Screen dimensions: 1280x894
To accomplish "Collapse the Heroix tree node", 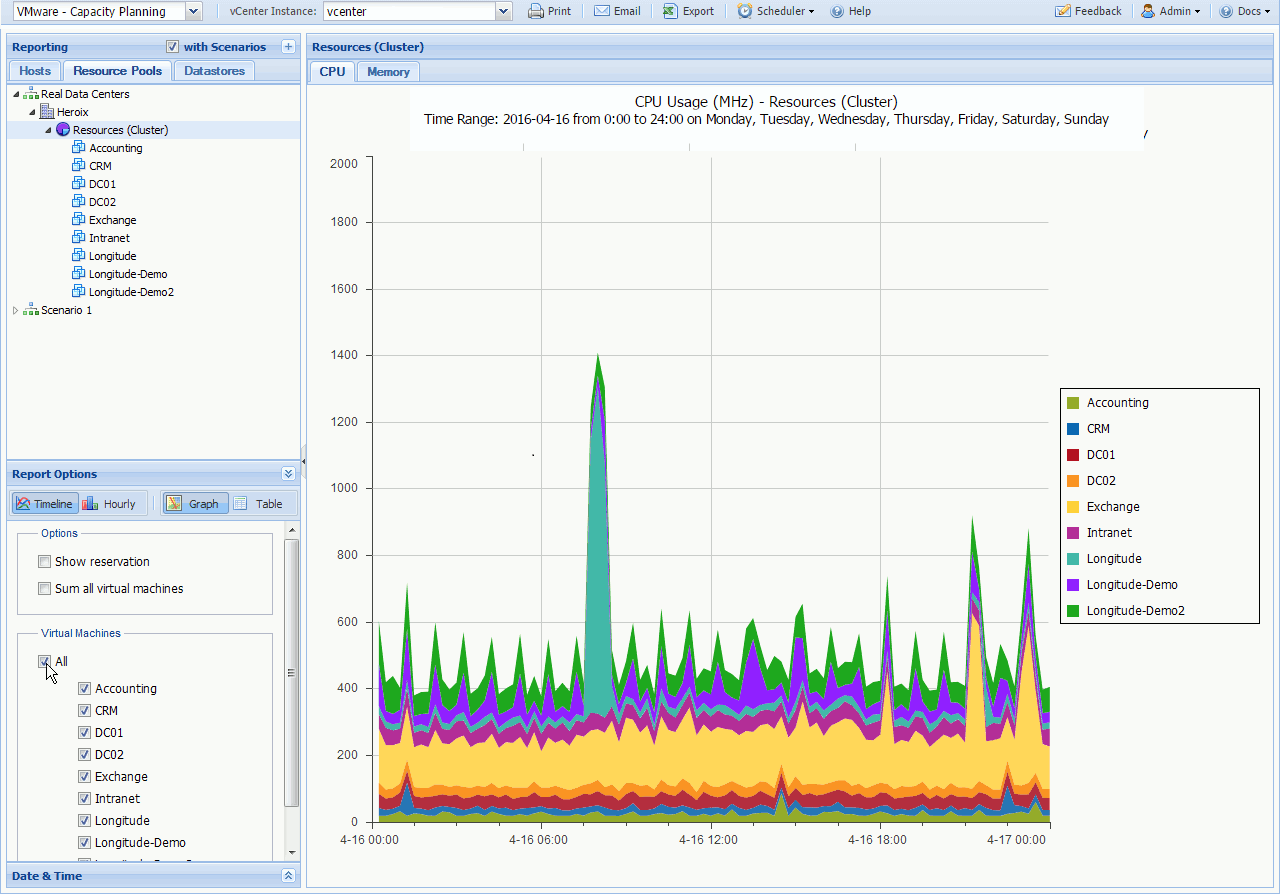I will point(32,112).
